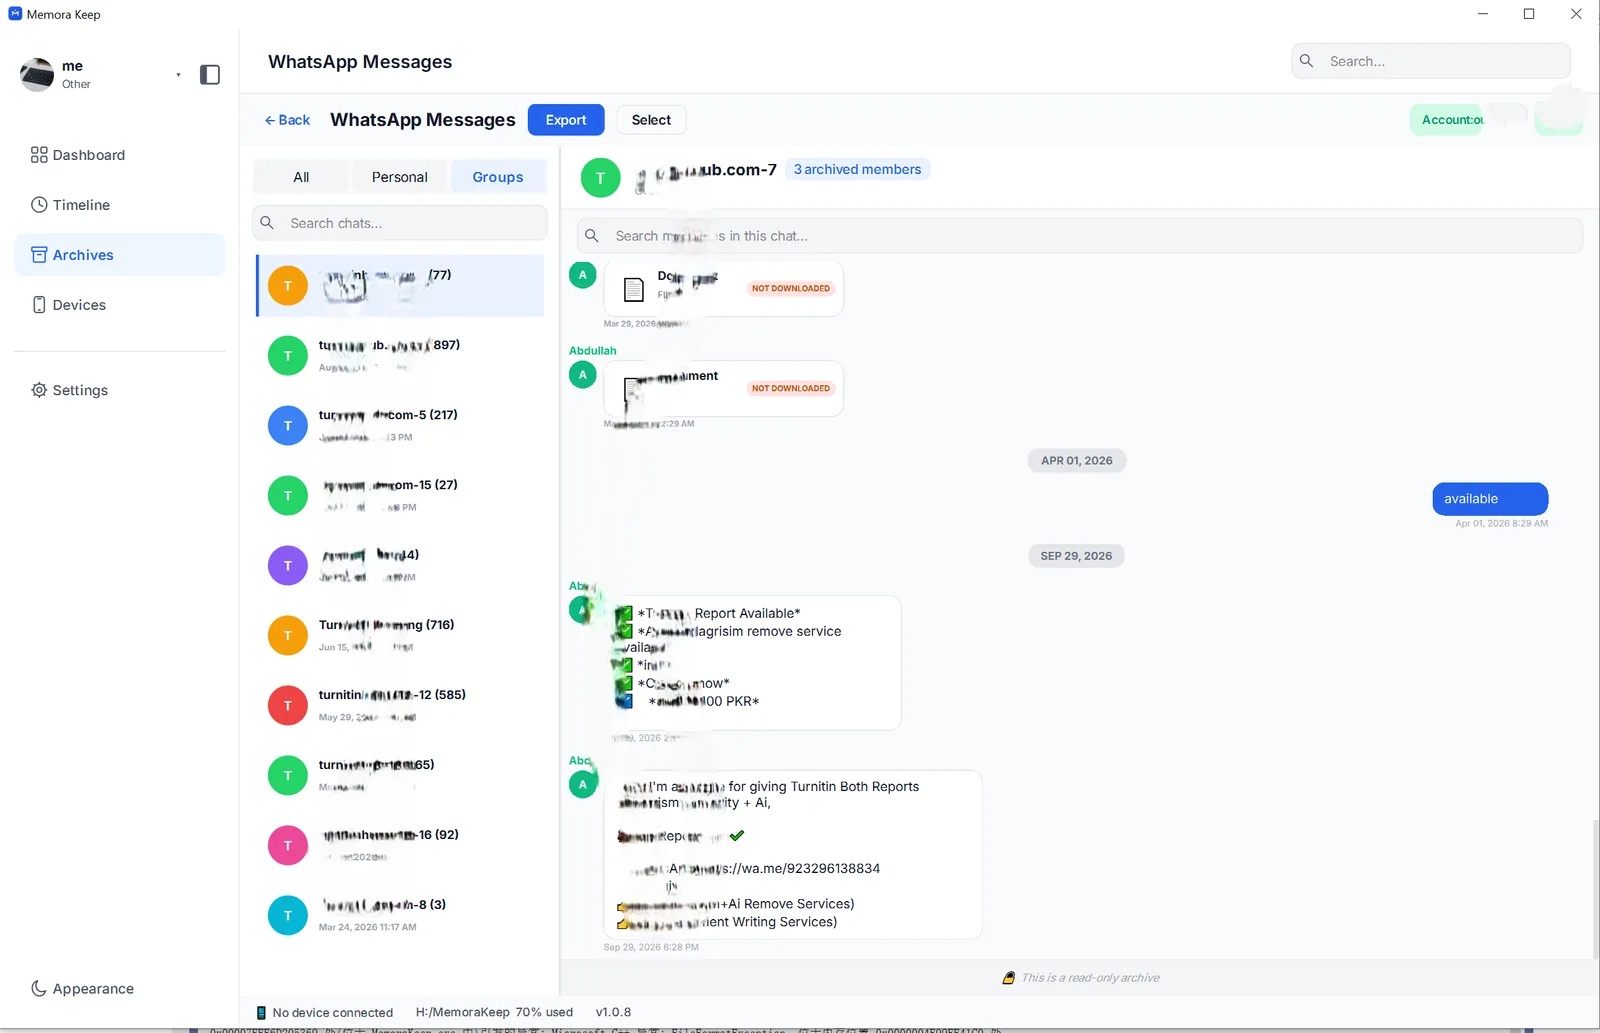Click the Devices phone icon

[x=39, y=305]
